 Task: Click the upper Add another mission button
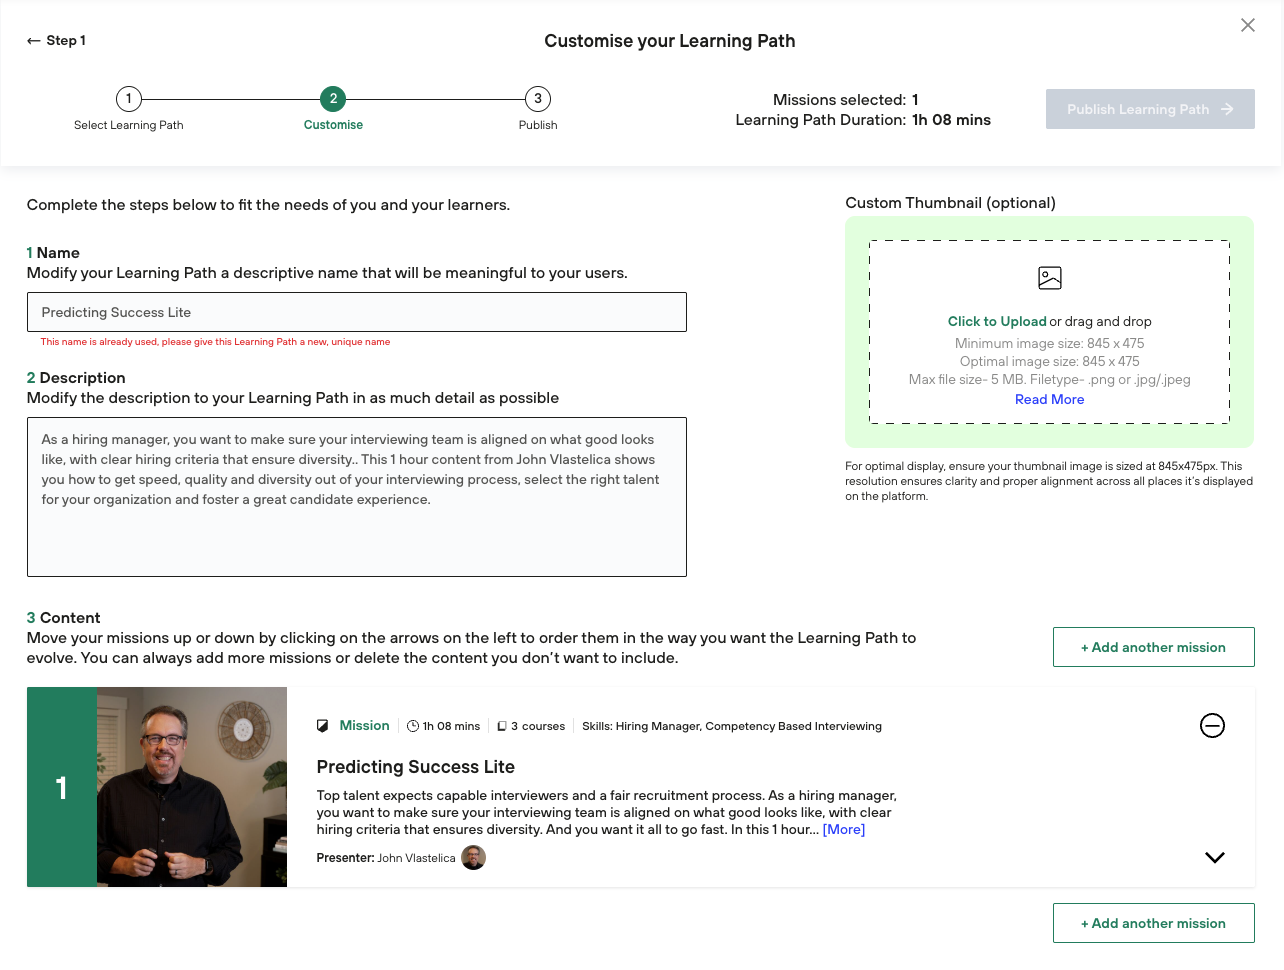(1153, 647)
